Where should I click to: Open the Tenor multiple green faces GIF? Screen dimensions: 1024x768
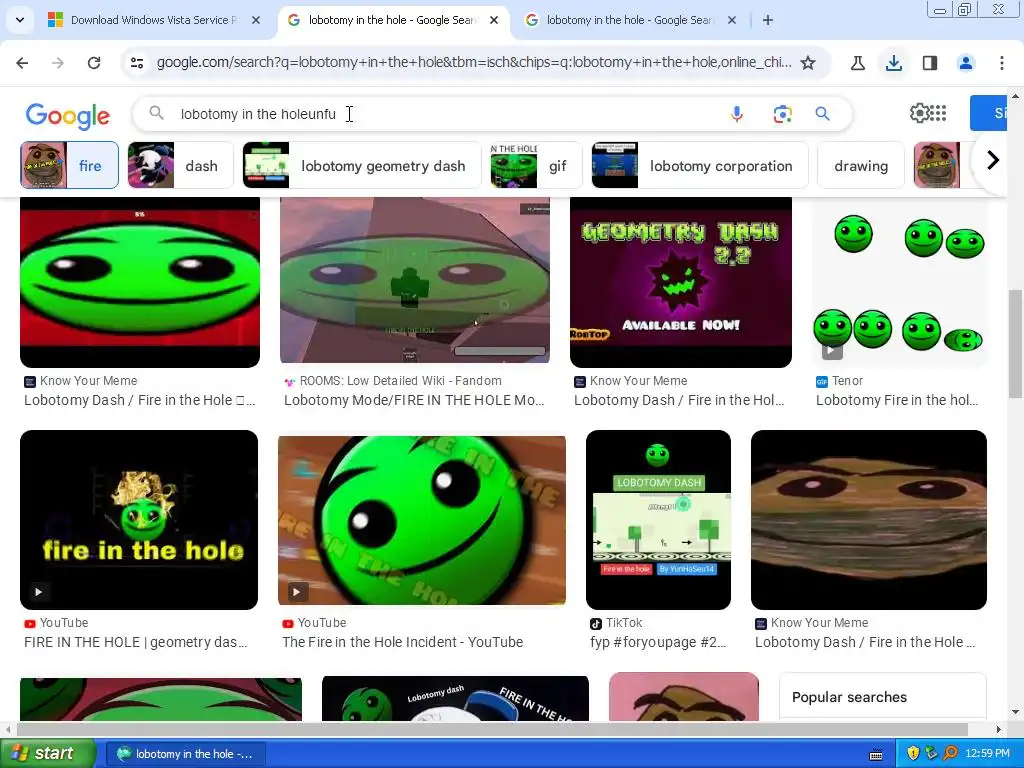pyautogui.click(x=899, y=282)
